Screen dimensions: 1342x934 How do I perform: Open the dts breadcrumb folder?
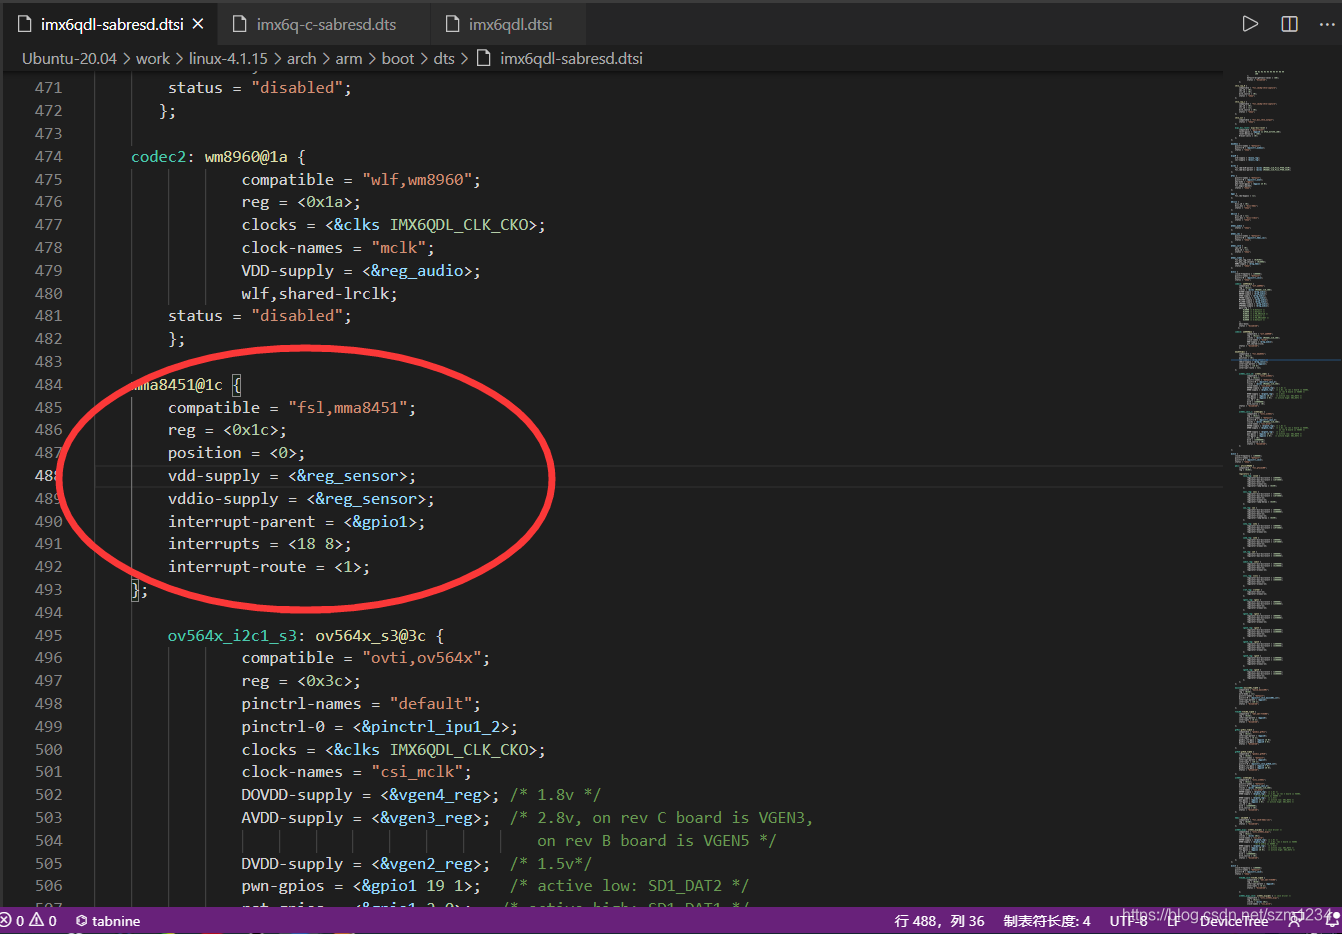[x=444, y=59]
